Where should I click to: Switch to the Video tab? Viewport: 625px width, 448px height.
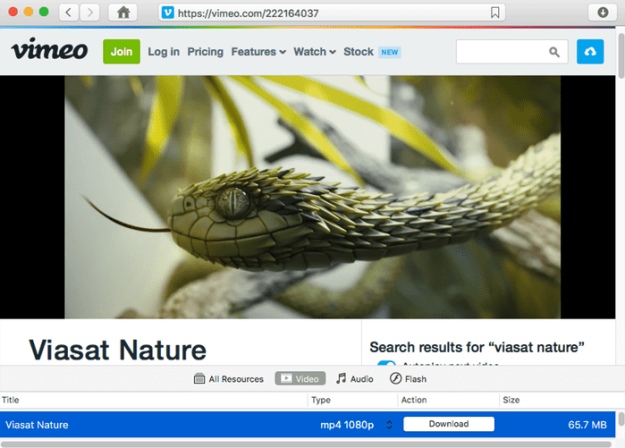click(300, 378)
